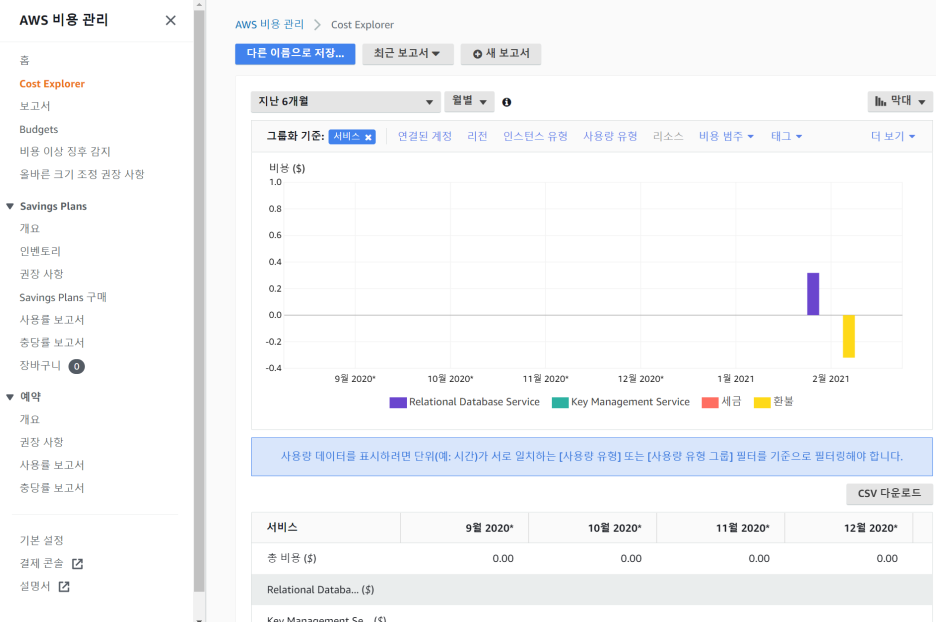Collapse the 예약 section
Image resolution: width=936 pixels, height=622 pixels.
[10, 397]
